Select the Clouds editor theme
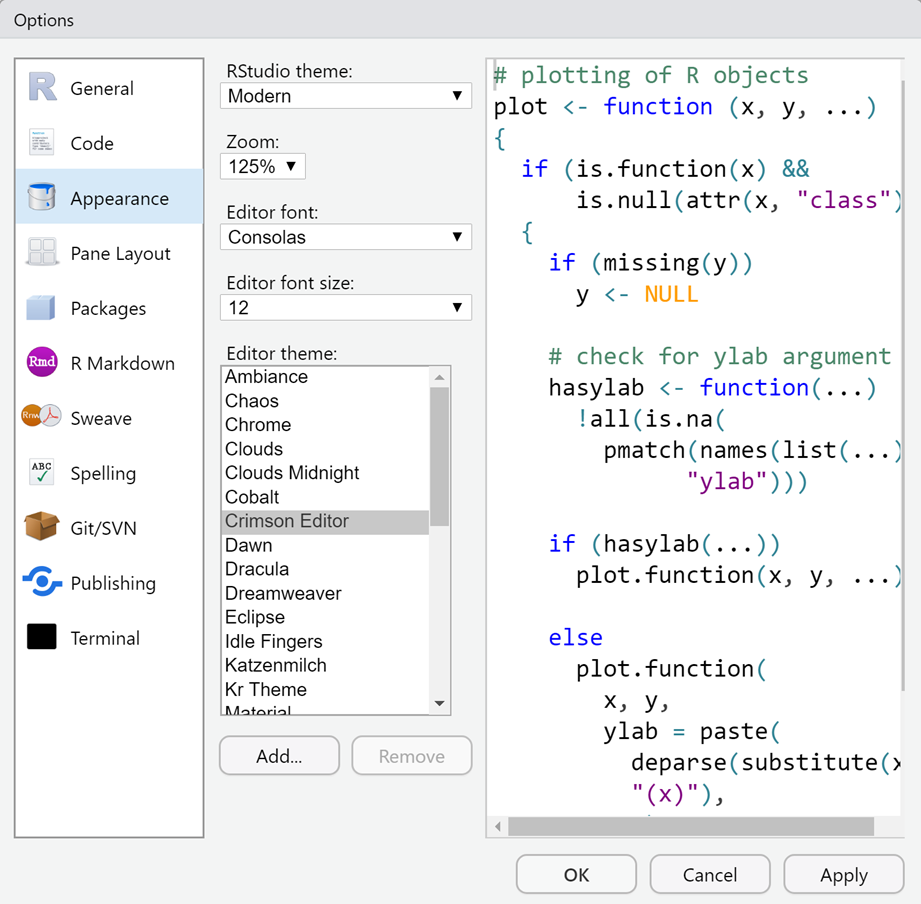 (325, 449)
